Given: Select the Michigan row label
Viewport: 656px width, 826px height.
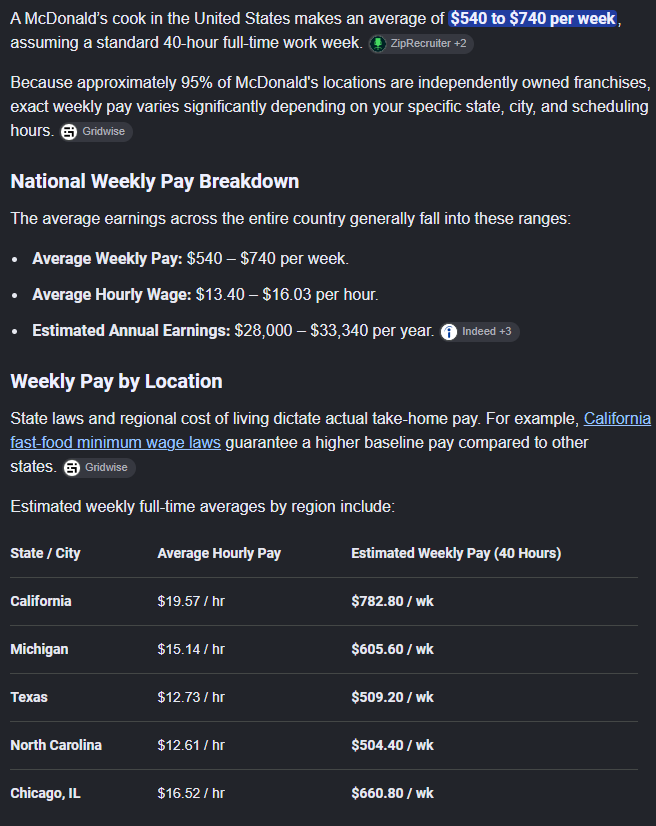Looking at the screenshot, I should click(x=40, y=650).
